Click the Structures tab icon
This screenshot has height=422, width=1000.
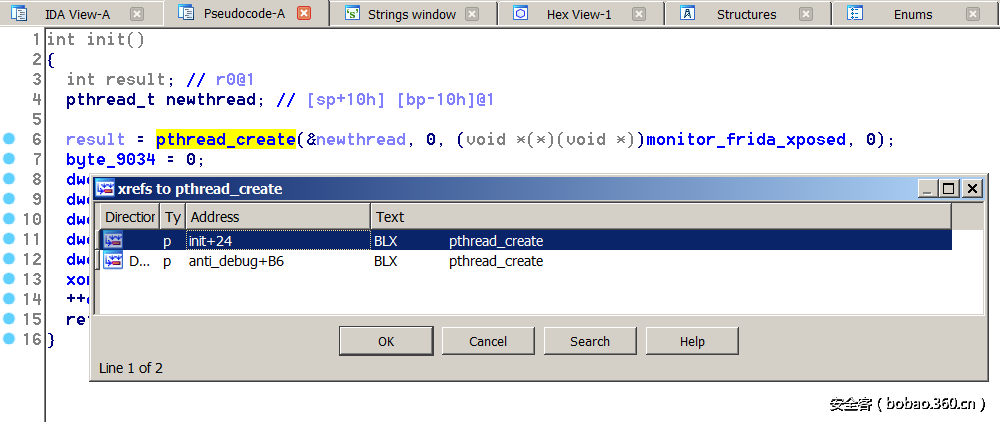click(x=688, y=14)
